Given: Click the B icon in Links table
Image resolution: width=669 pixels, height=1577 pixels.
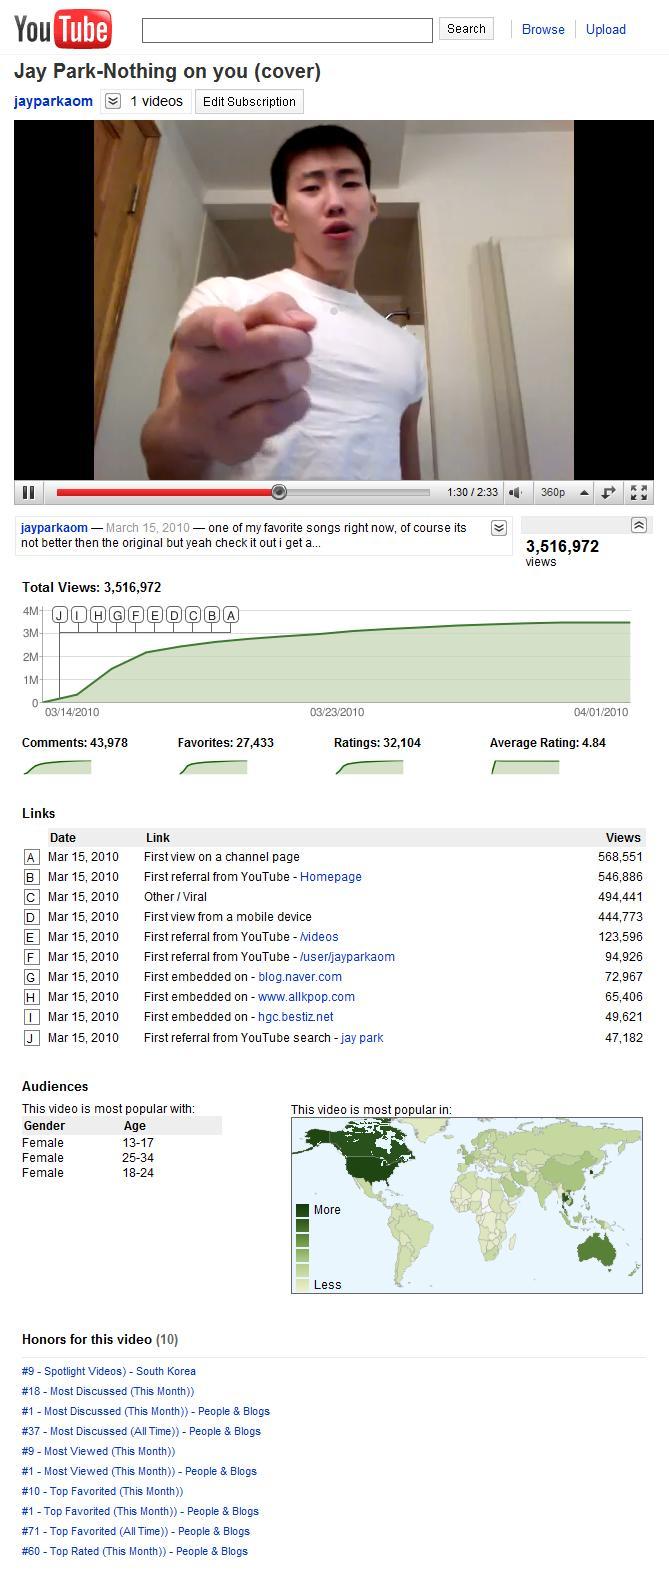Looking at the screenshot, I should [x=31, y=877].
